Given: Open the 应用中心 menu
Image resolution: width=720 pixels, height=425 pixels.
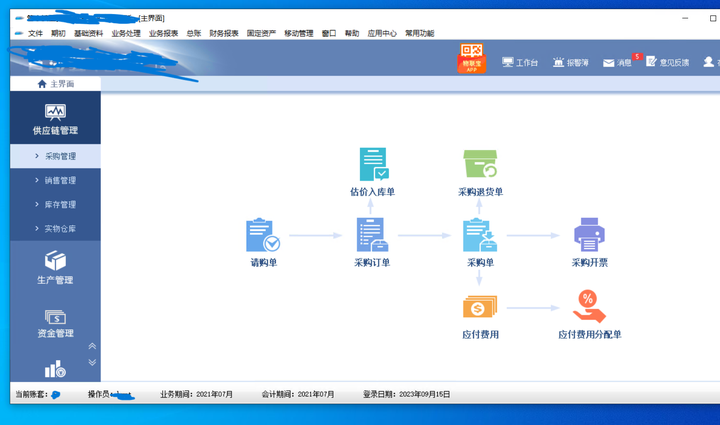Looking at the screenshot, I should tap(382, 33).
